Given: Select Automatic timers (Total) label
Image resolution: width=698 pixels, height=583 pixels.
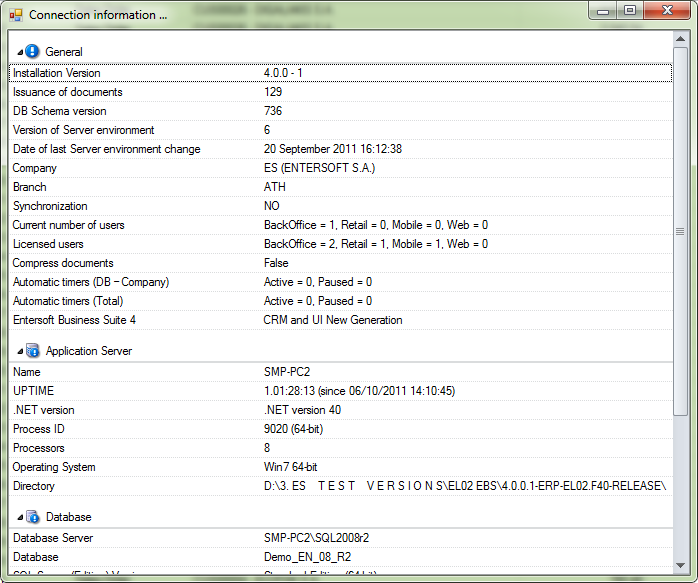Looking at the screenshot, I should 68,301.
